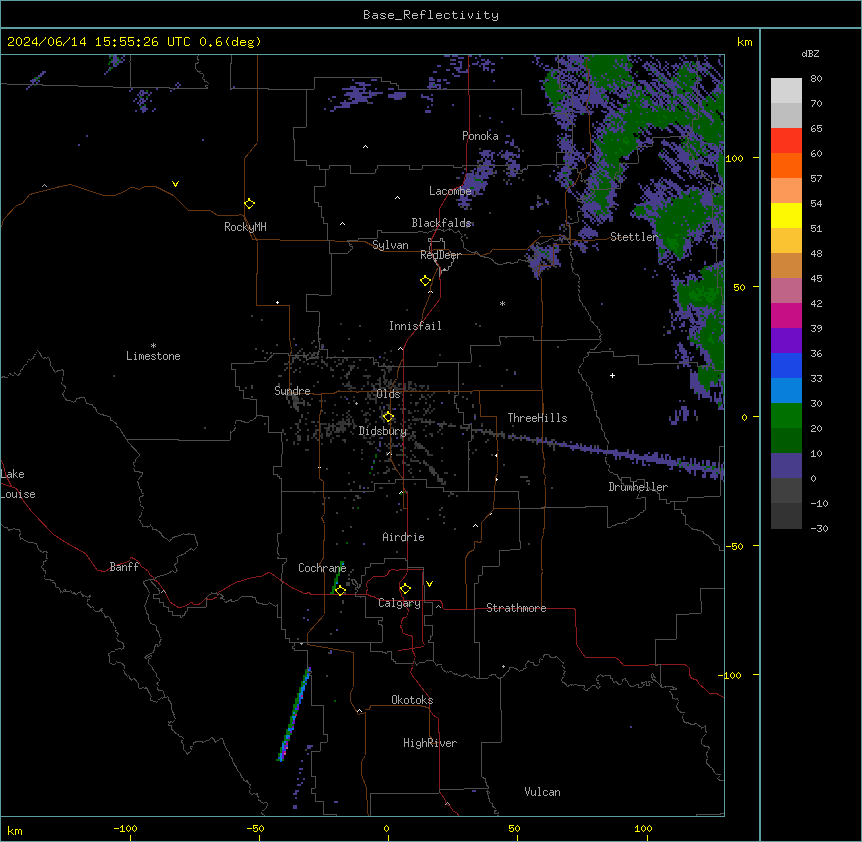Click the Innisfail city label

pyautogui.click(x=415, y=326)
